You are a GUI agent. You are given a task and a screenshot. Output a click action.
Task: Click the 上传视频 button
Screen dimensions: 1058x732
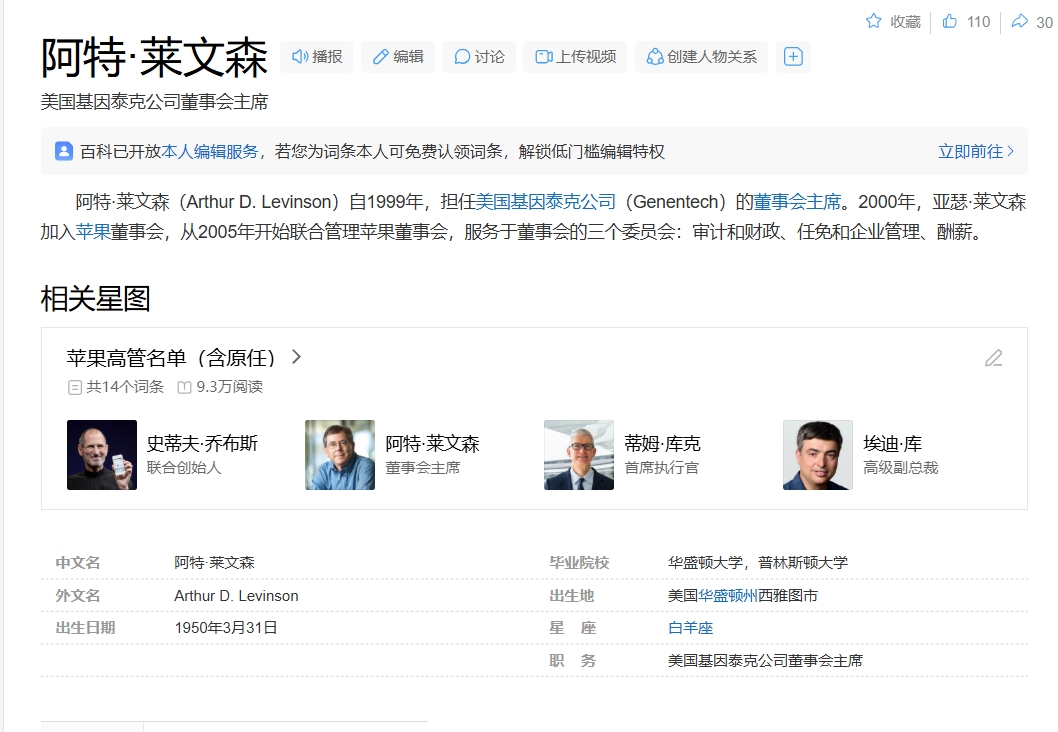[x=576, y=57]
